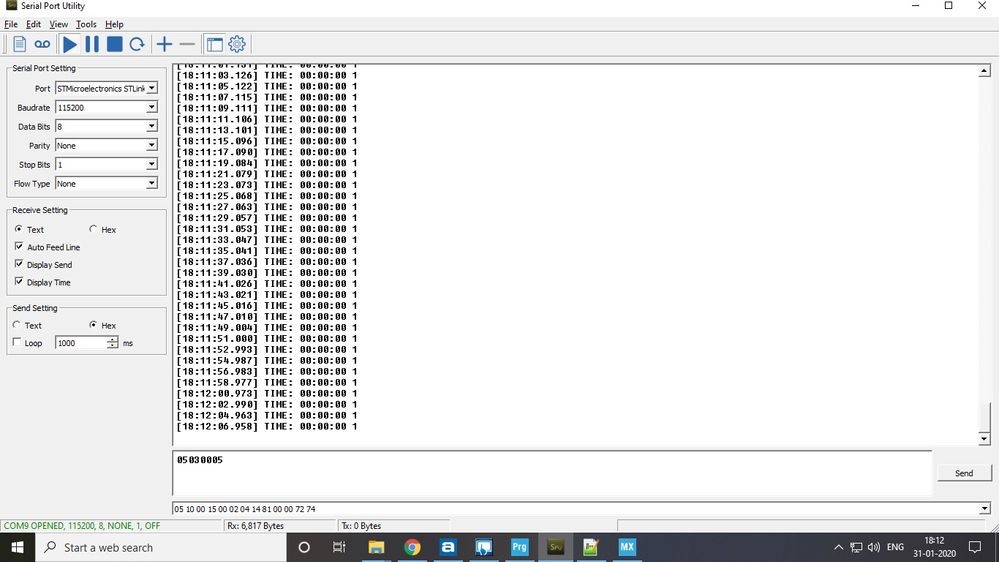999x562 pixels.
Task: Enable the Loop checkbox
Action: point(17,343)
